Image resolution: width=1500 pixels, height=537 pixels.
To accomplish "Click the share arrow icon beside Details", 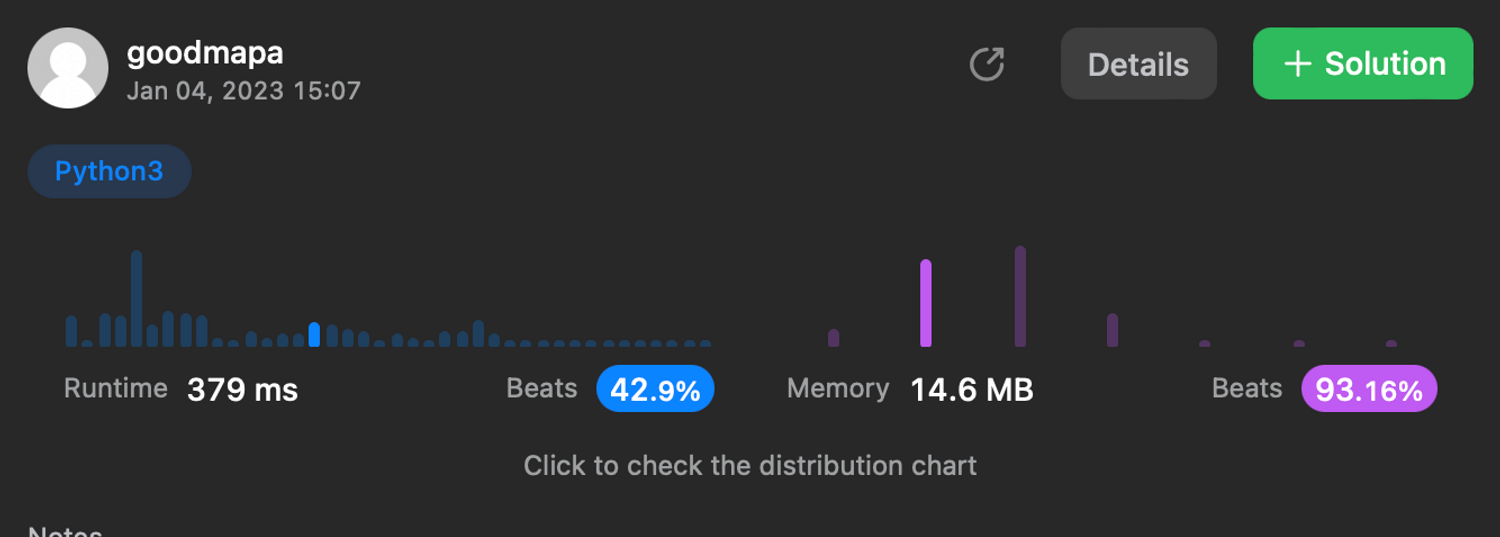I will tap(986, 64).
